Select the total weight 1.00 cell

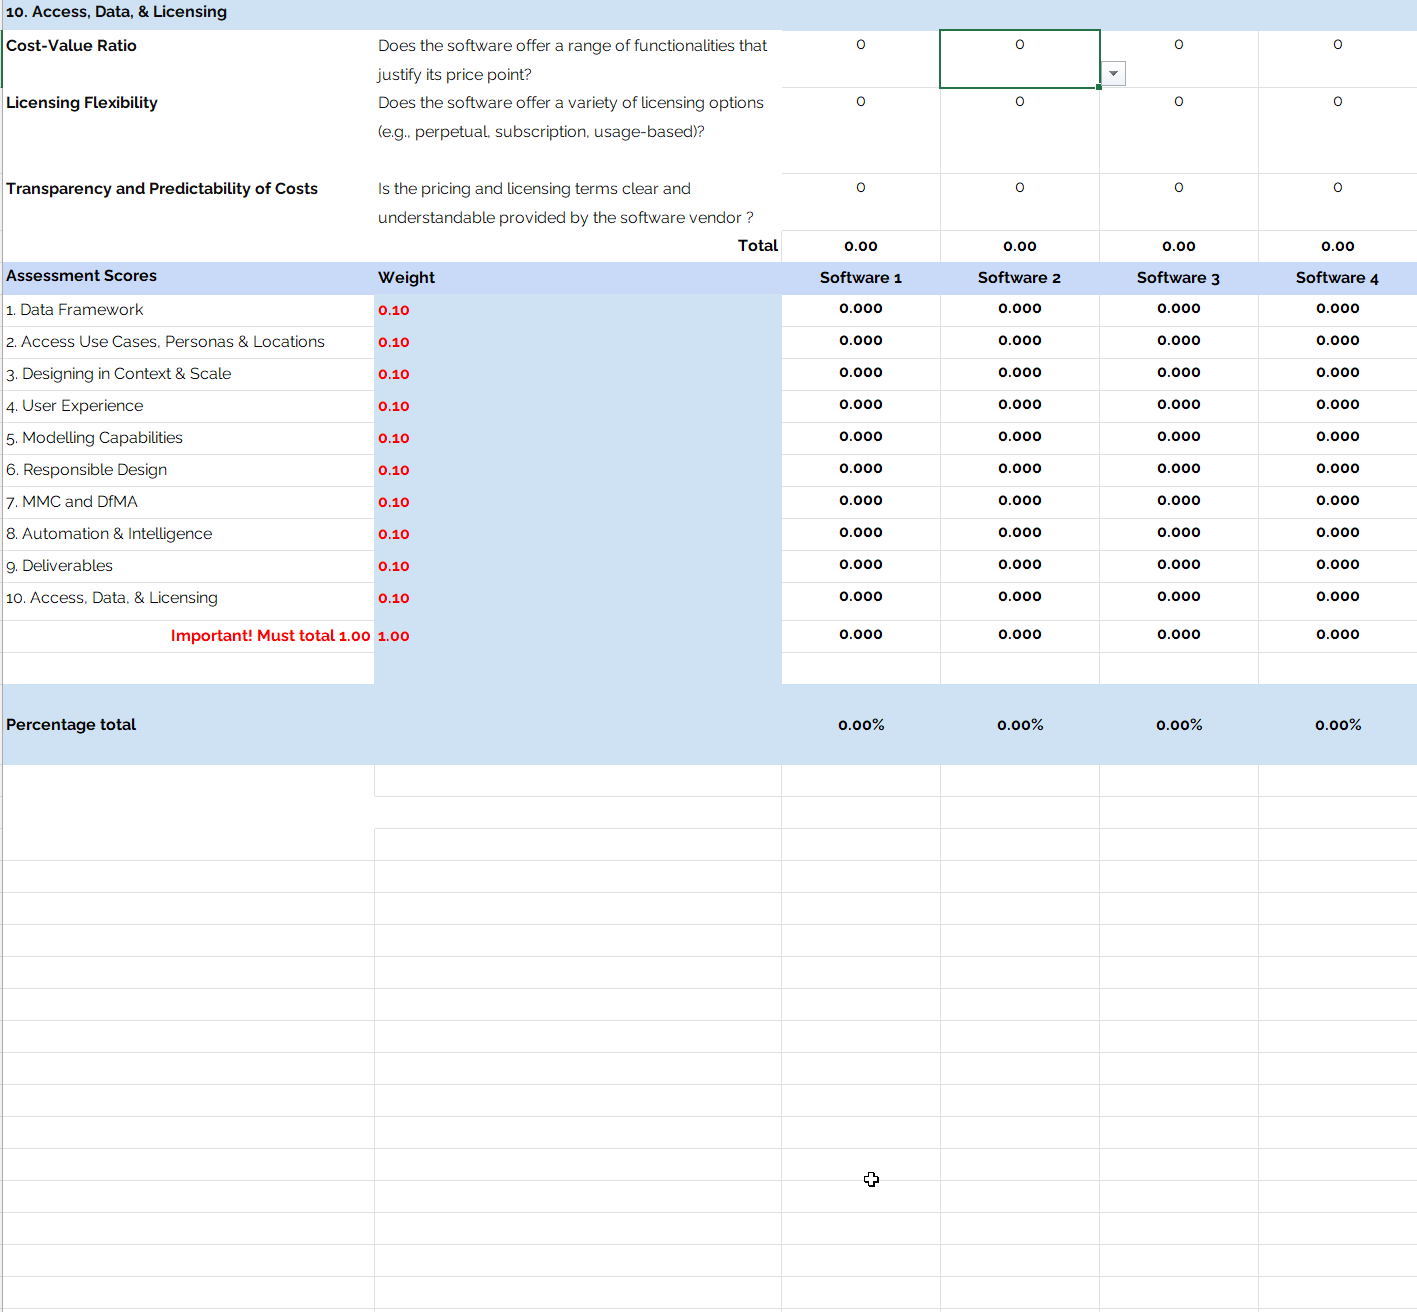[394, 636]
